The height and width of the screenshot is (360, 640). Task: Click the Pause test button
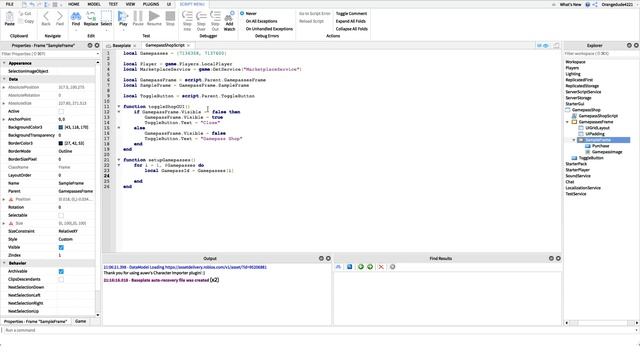click(x=138, y=18)
